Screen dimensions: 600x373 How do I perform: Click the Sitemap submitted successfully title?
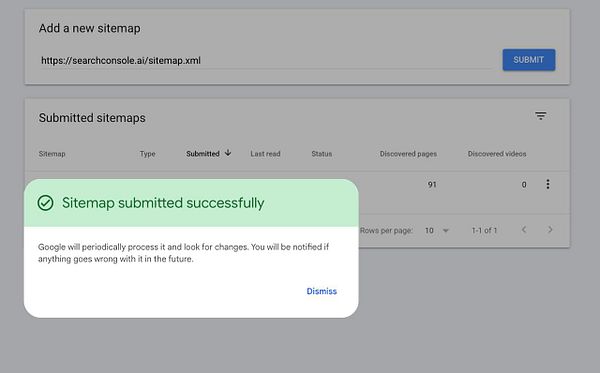pos(163,203)
